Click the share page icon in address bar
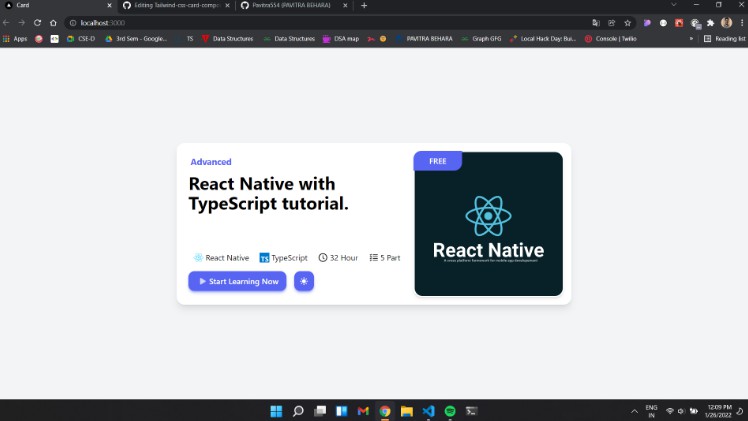Screen dimensions: 748x421 [612, 22]
